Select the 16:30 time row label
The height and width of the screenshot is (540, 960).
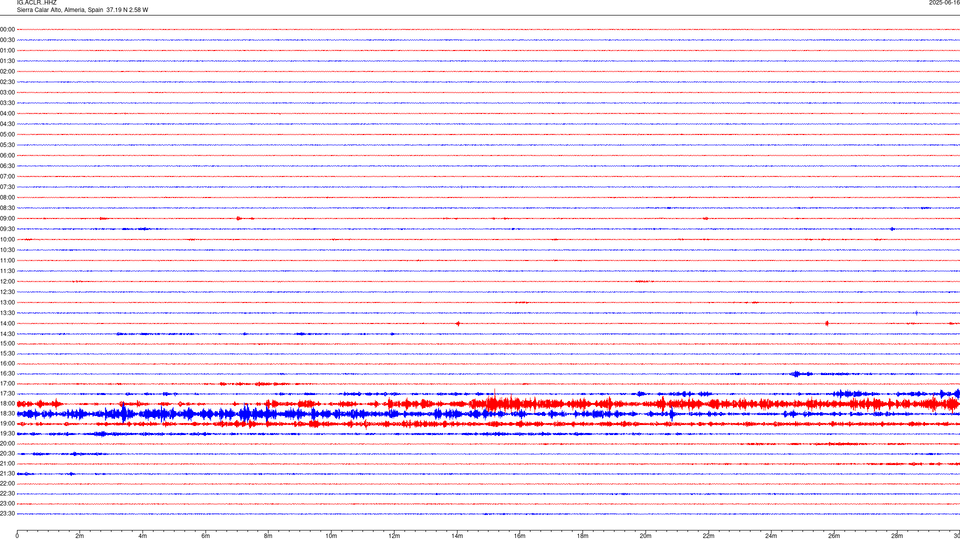[7, 373]
